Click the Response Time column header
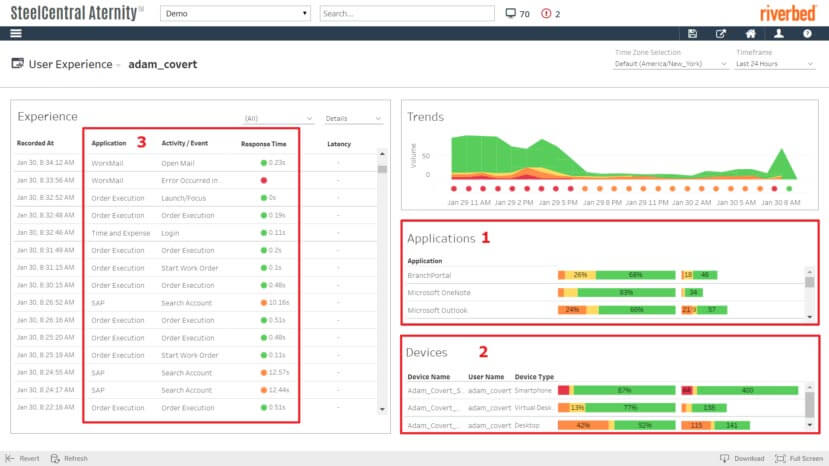Image resolution: width=829 pixels, height=466 pixels. click(x=264, y=144)
